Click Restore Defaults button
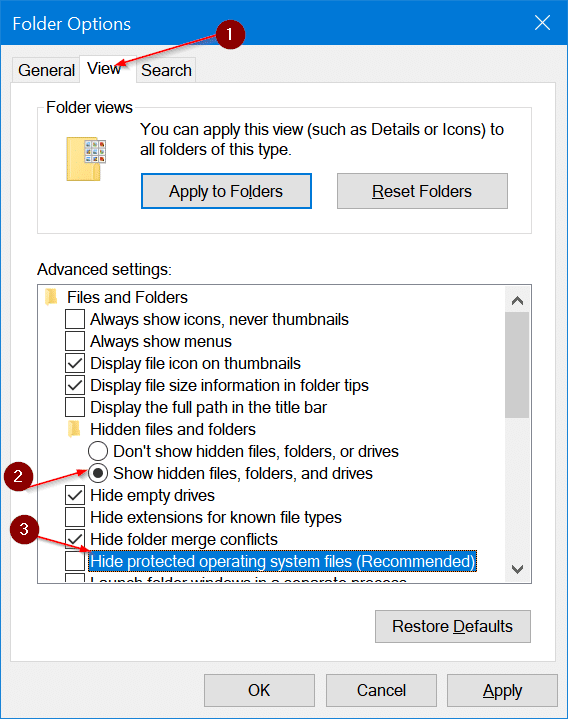The height and width of the screenshot is (719, 568). pos(452,626)
